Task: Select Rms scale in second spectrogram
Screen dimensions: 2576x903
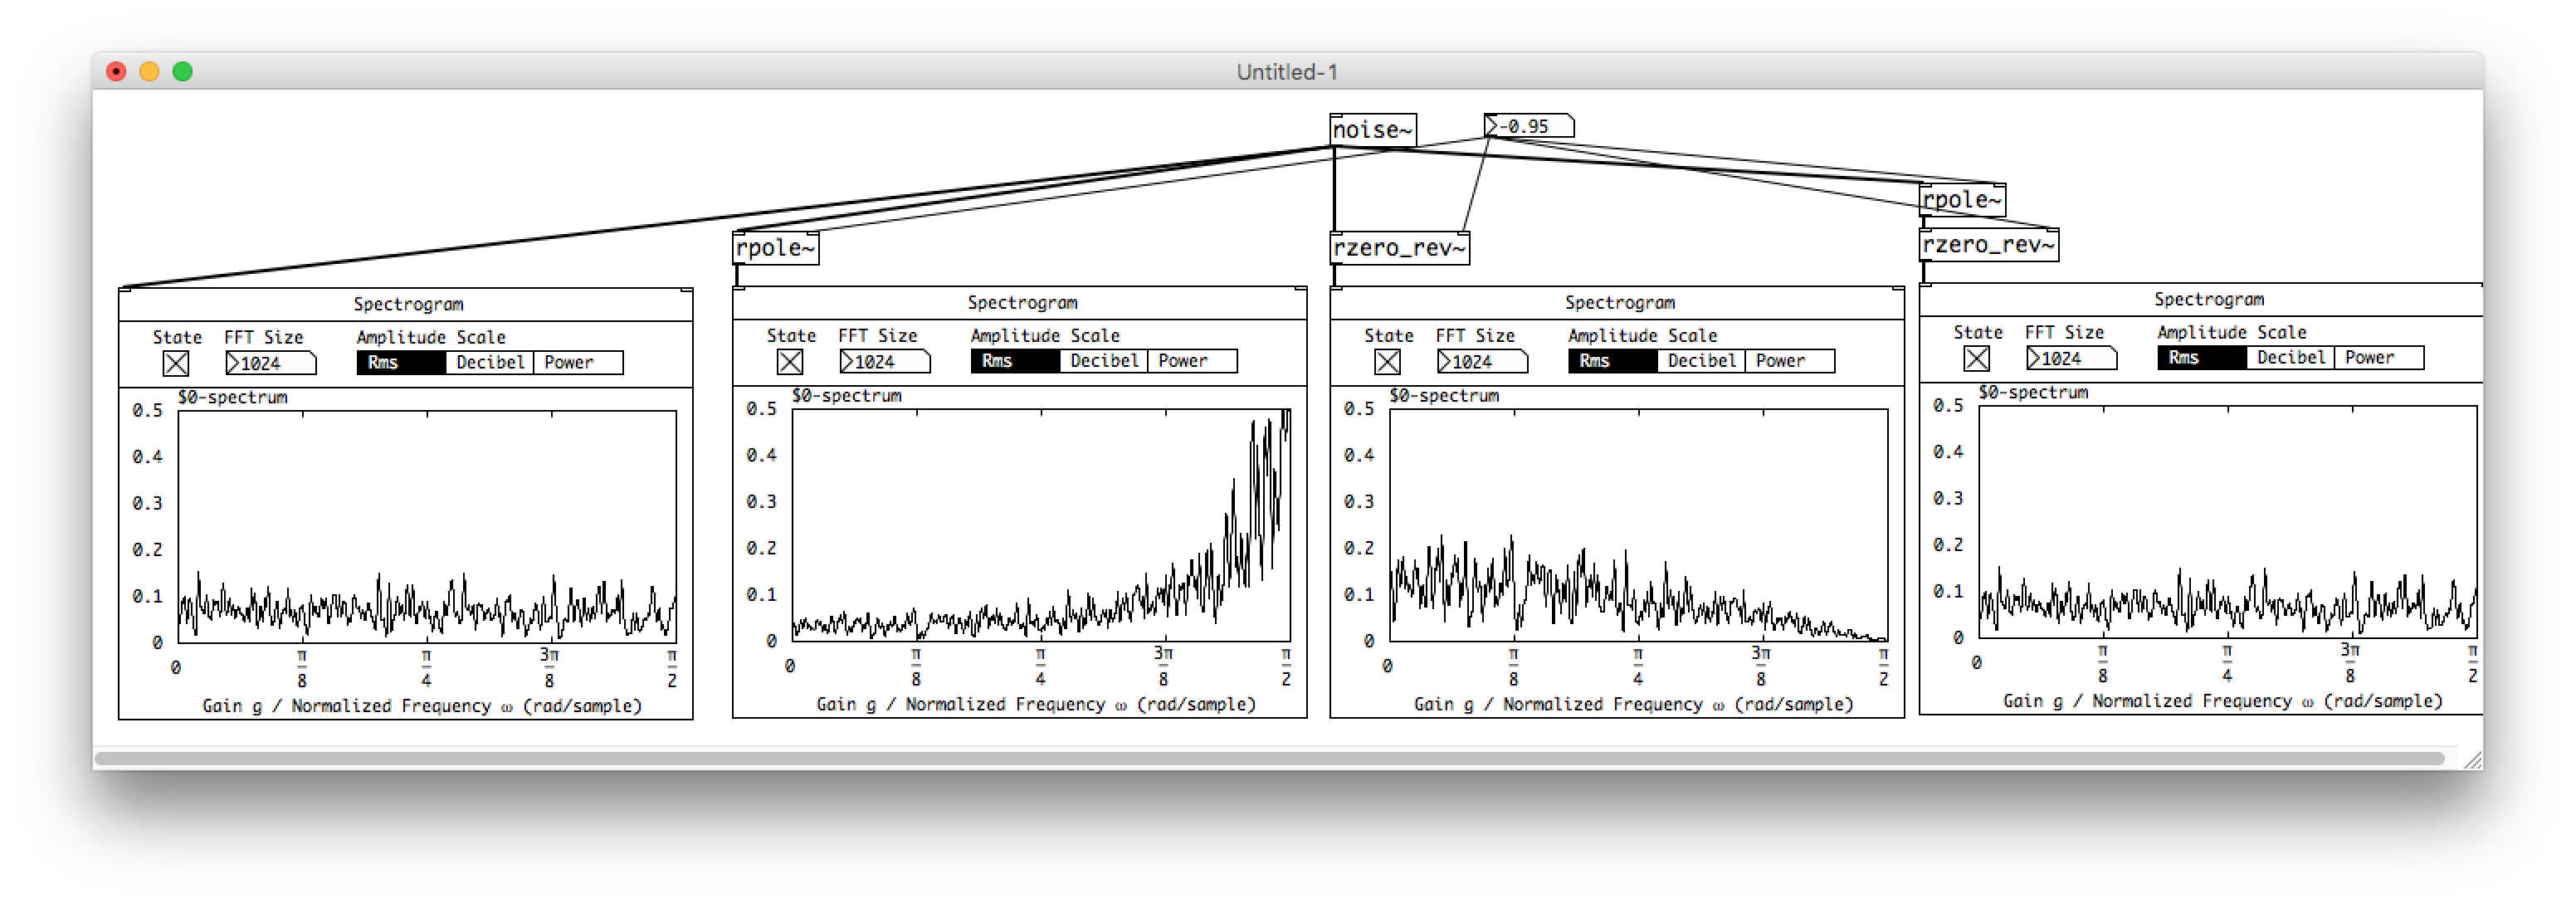Action: pos(1015,361)
